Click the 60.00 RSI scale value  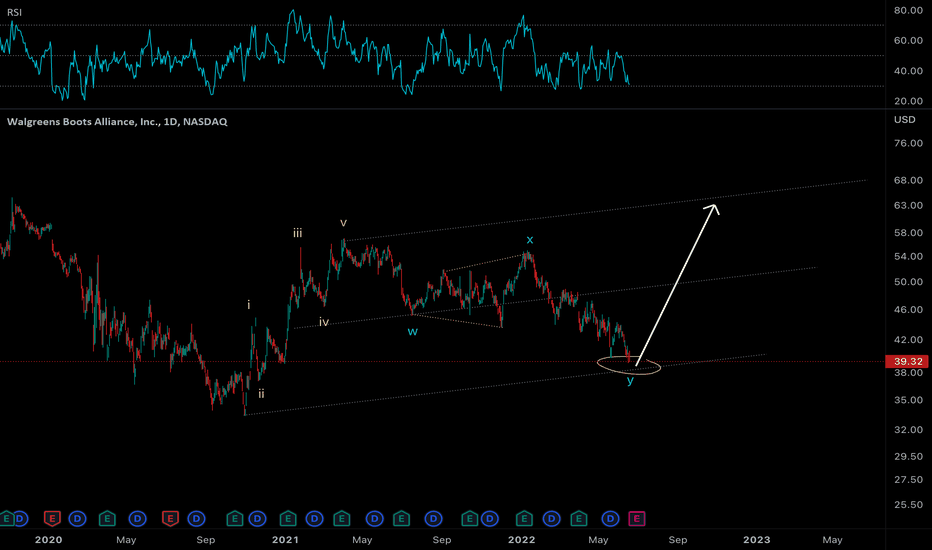click(908, 40)
